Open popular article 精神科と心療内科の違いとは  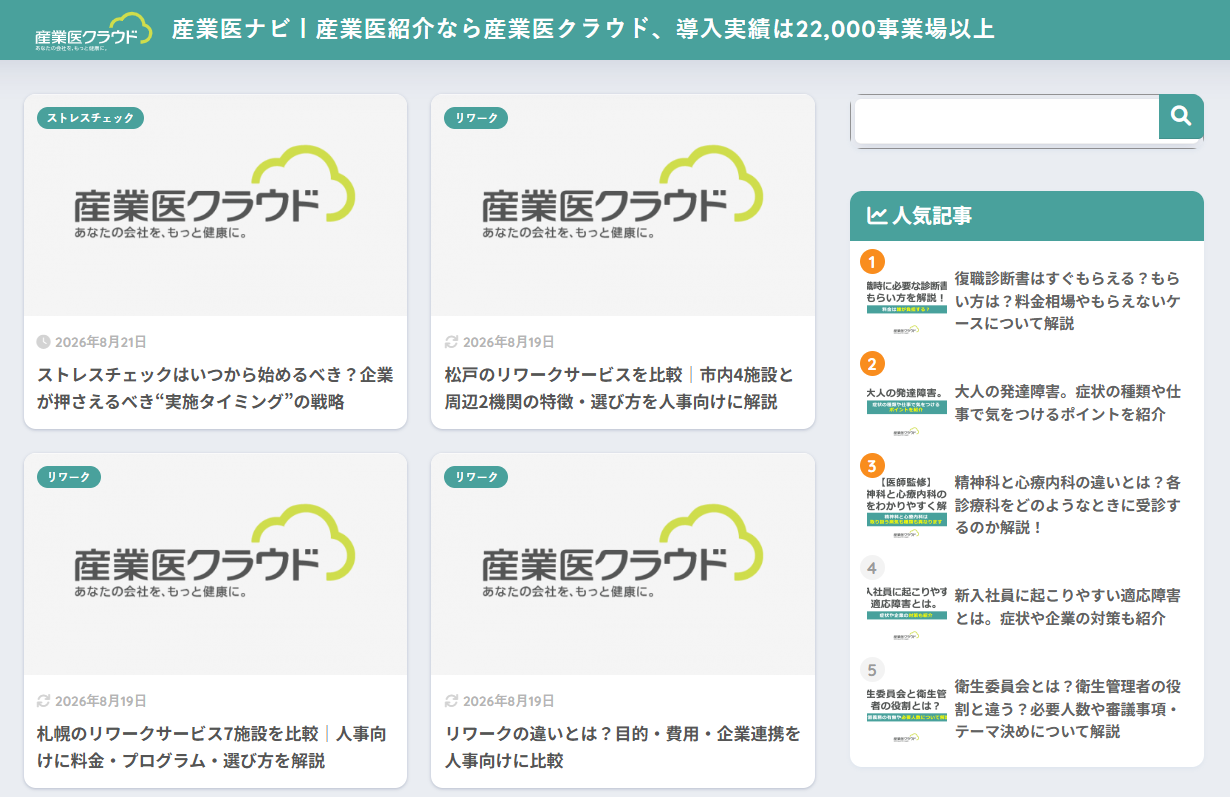[x=1067, y=504]
